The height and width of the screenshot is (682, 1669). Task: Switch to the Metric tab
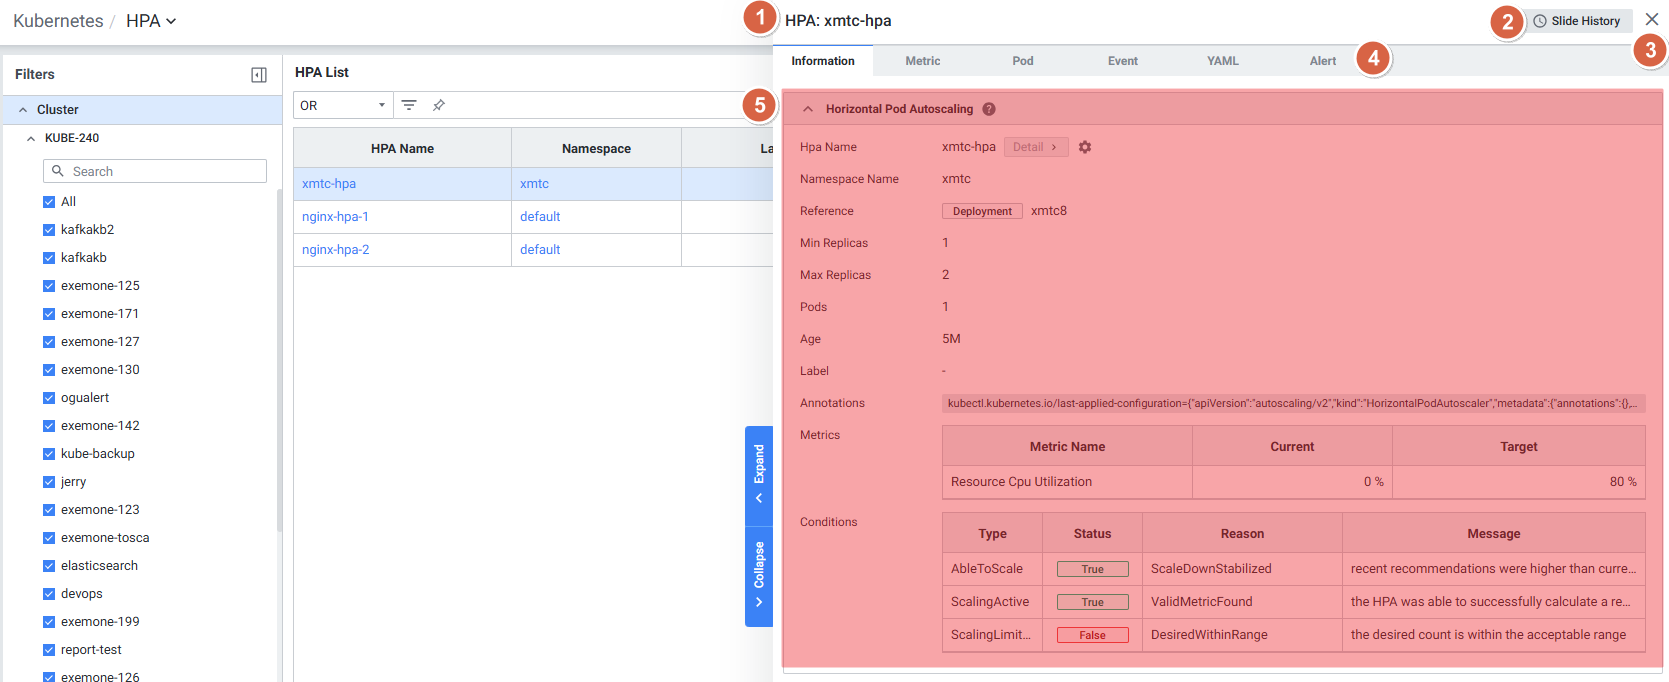922,61
